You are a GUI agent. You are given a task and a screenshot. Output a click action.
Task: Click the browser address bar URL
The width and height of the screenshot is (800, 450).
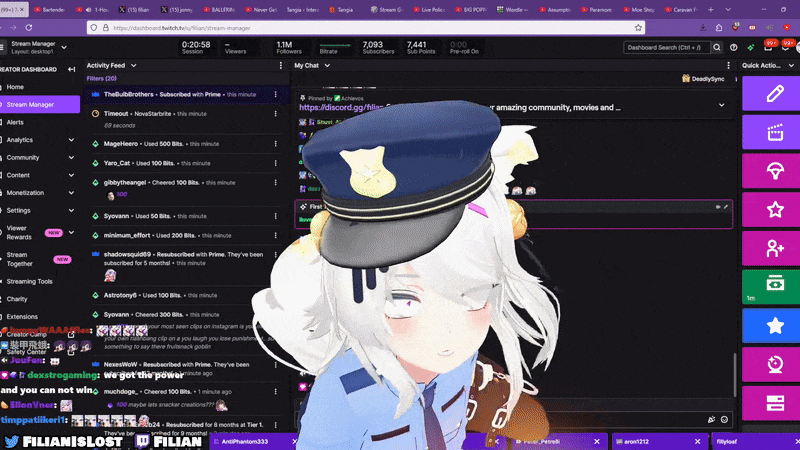click(182, 28)
